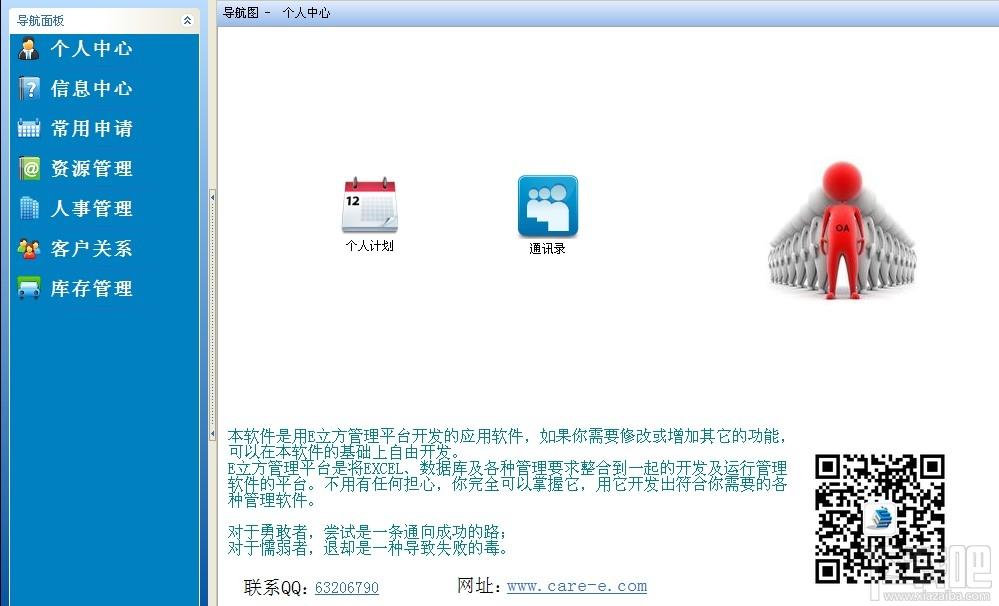
Task: Select 客户关系 menu label
Action: point(92,249)
